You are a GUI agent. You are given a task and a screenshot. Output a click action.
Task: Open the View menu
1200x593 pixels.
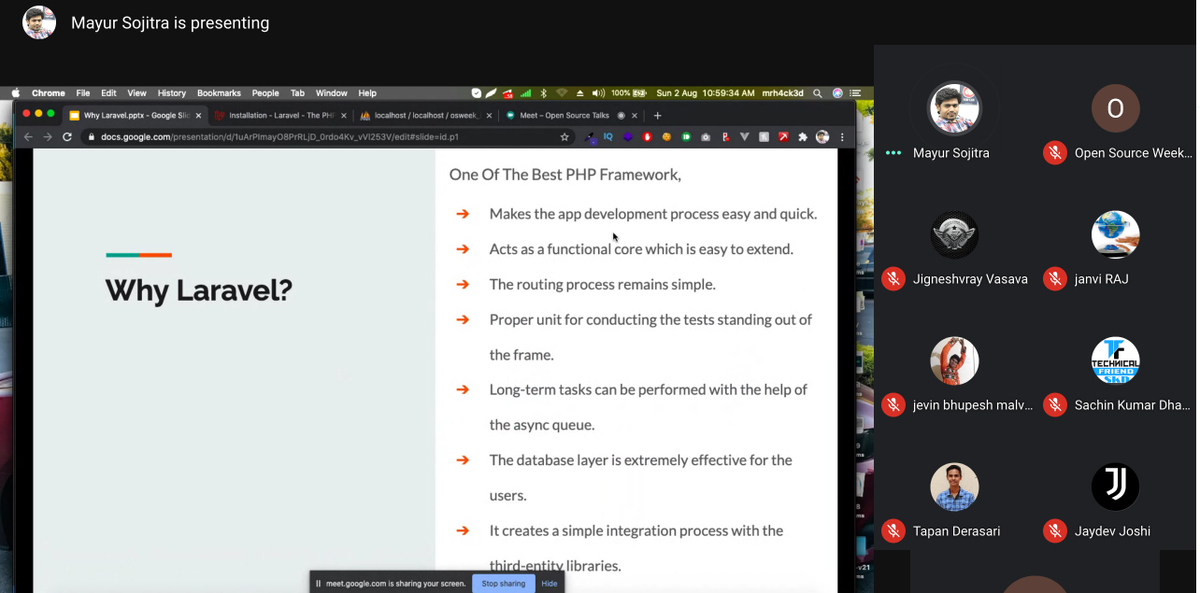137,93
